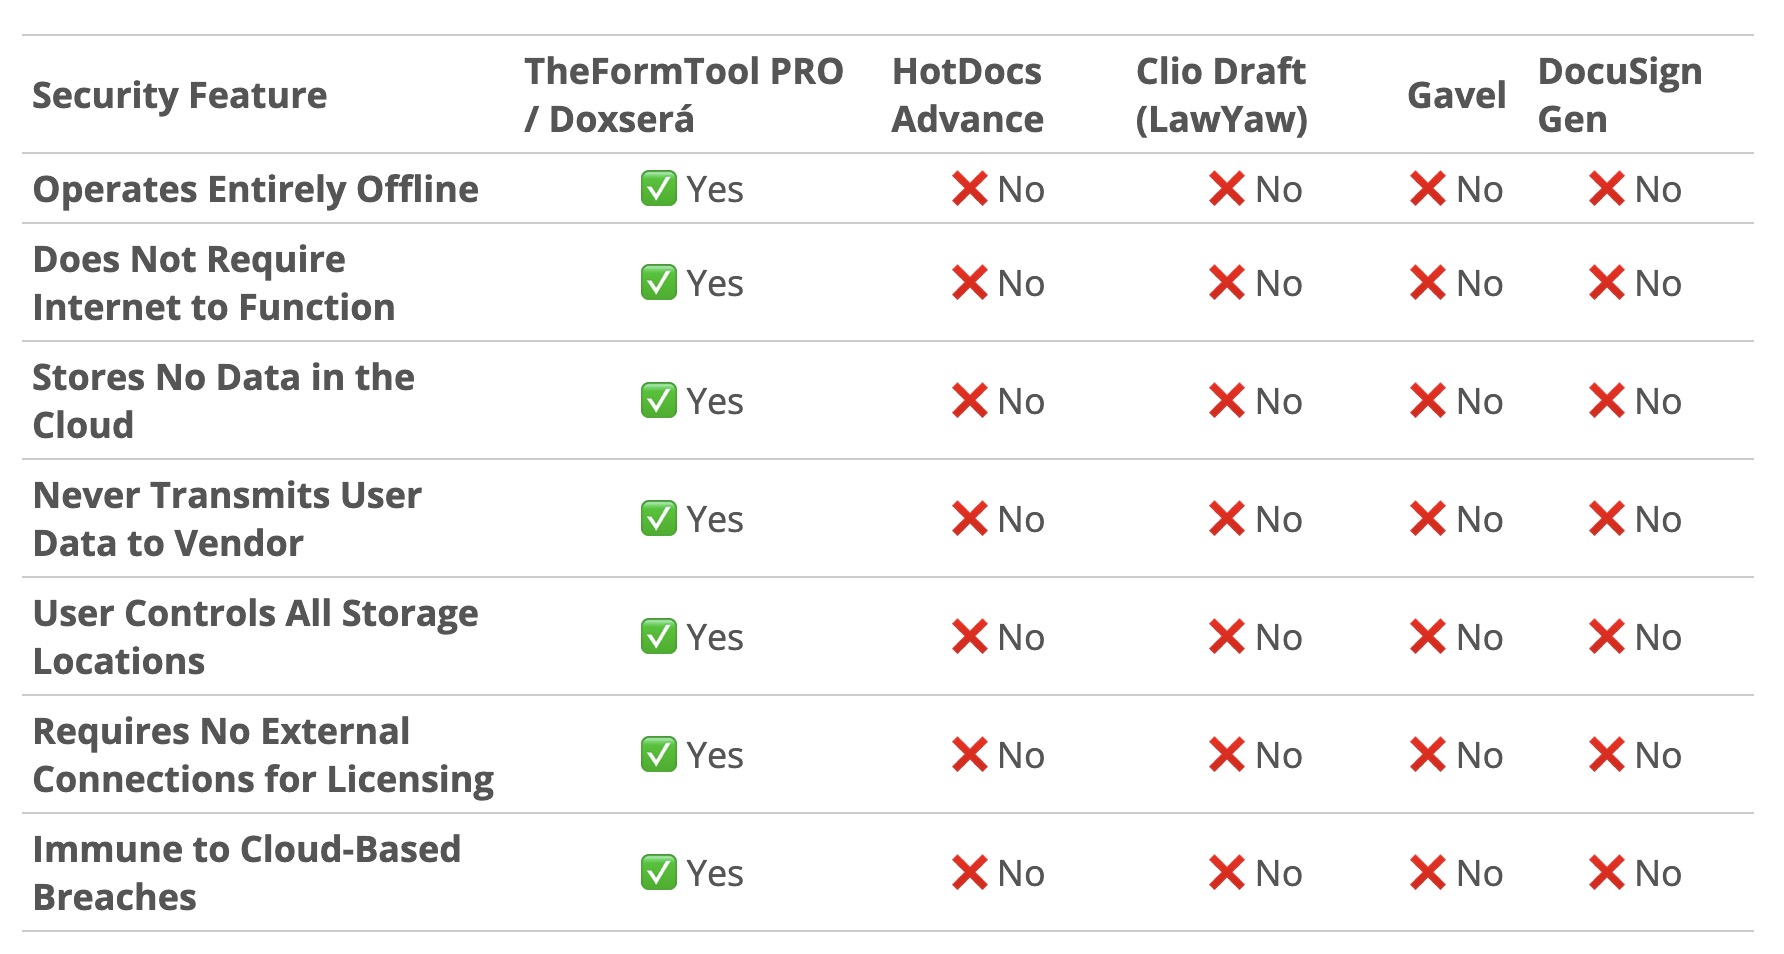Click Clio Draft red X for Never Transmits User Data

pos(1226,519)
